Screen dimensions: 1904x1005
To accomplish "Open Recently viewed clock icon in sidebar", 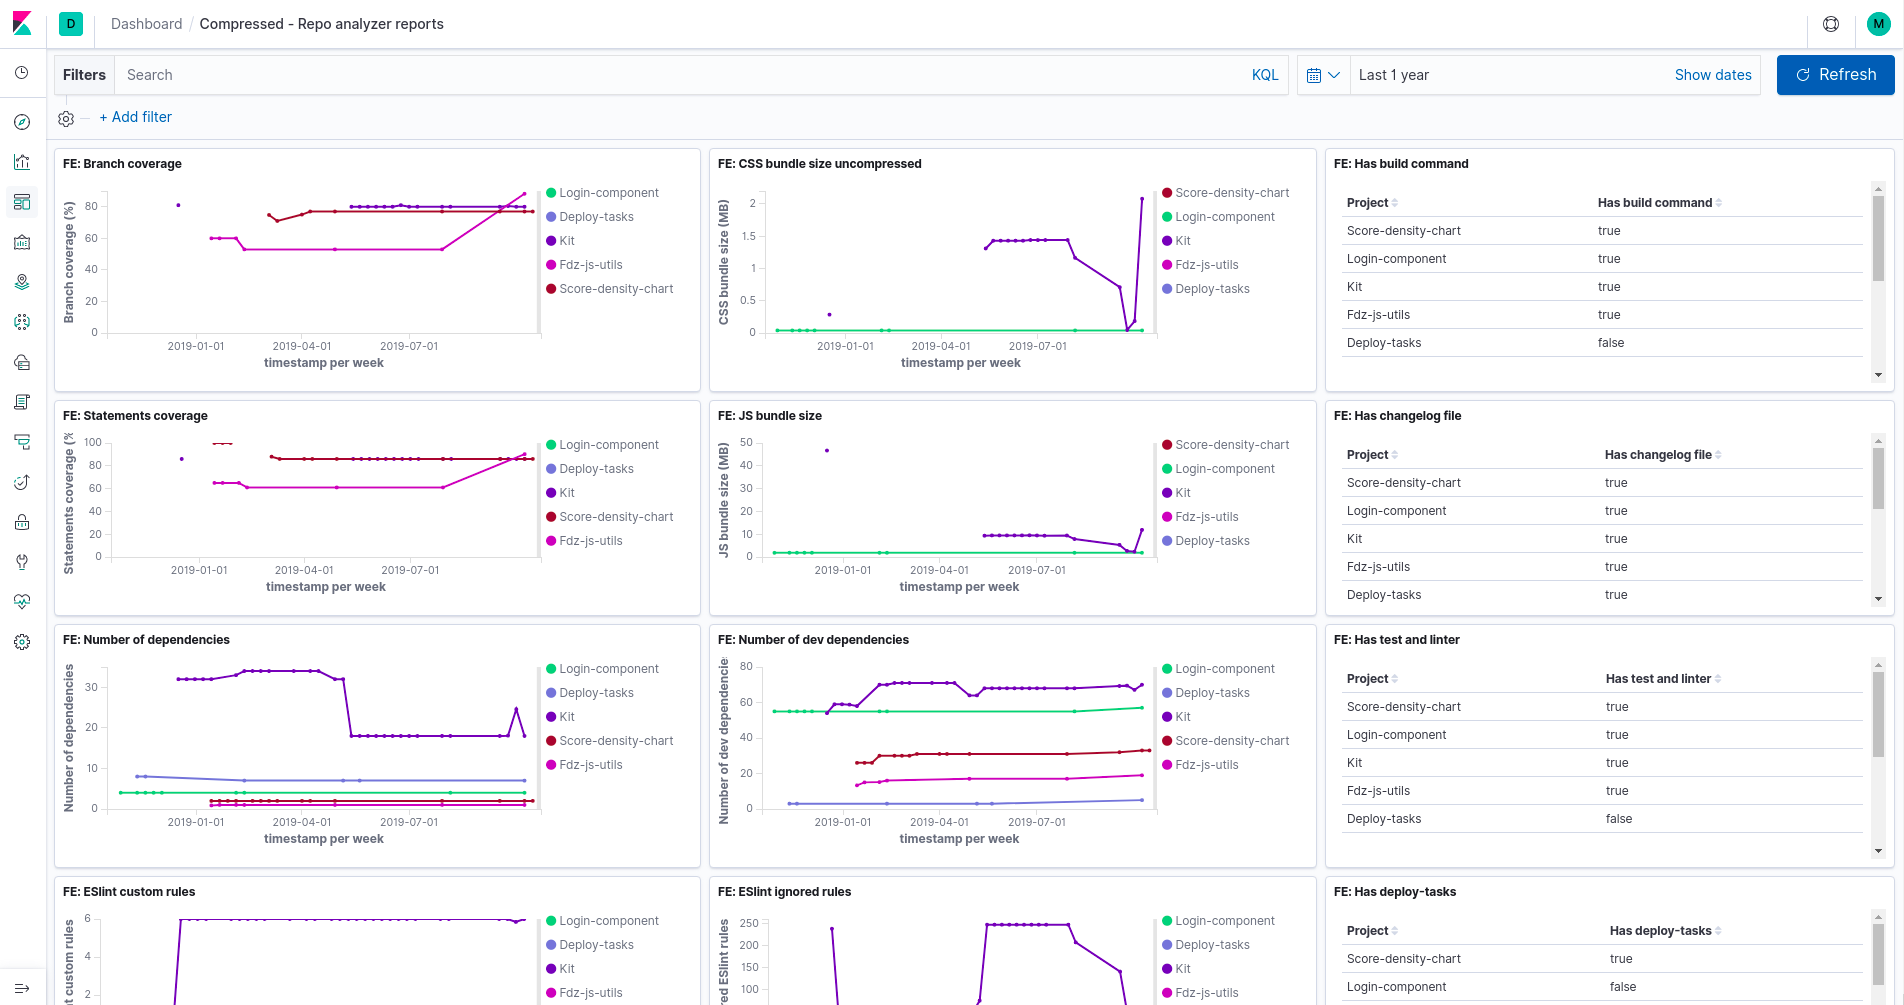I will (22, 73).
